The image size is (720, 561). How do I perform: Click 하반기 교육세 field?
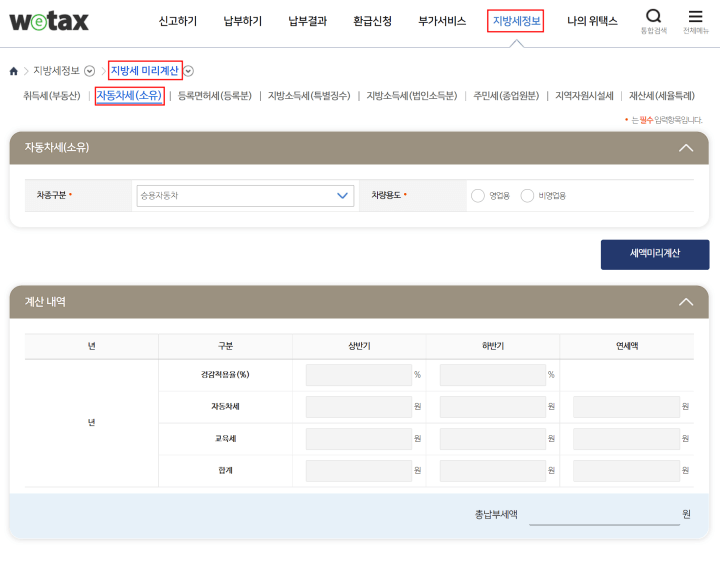tap(493, 438)
